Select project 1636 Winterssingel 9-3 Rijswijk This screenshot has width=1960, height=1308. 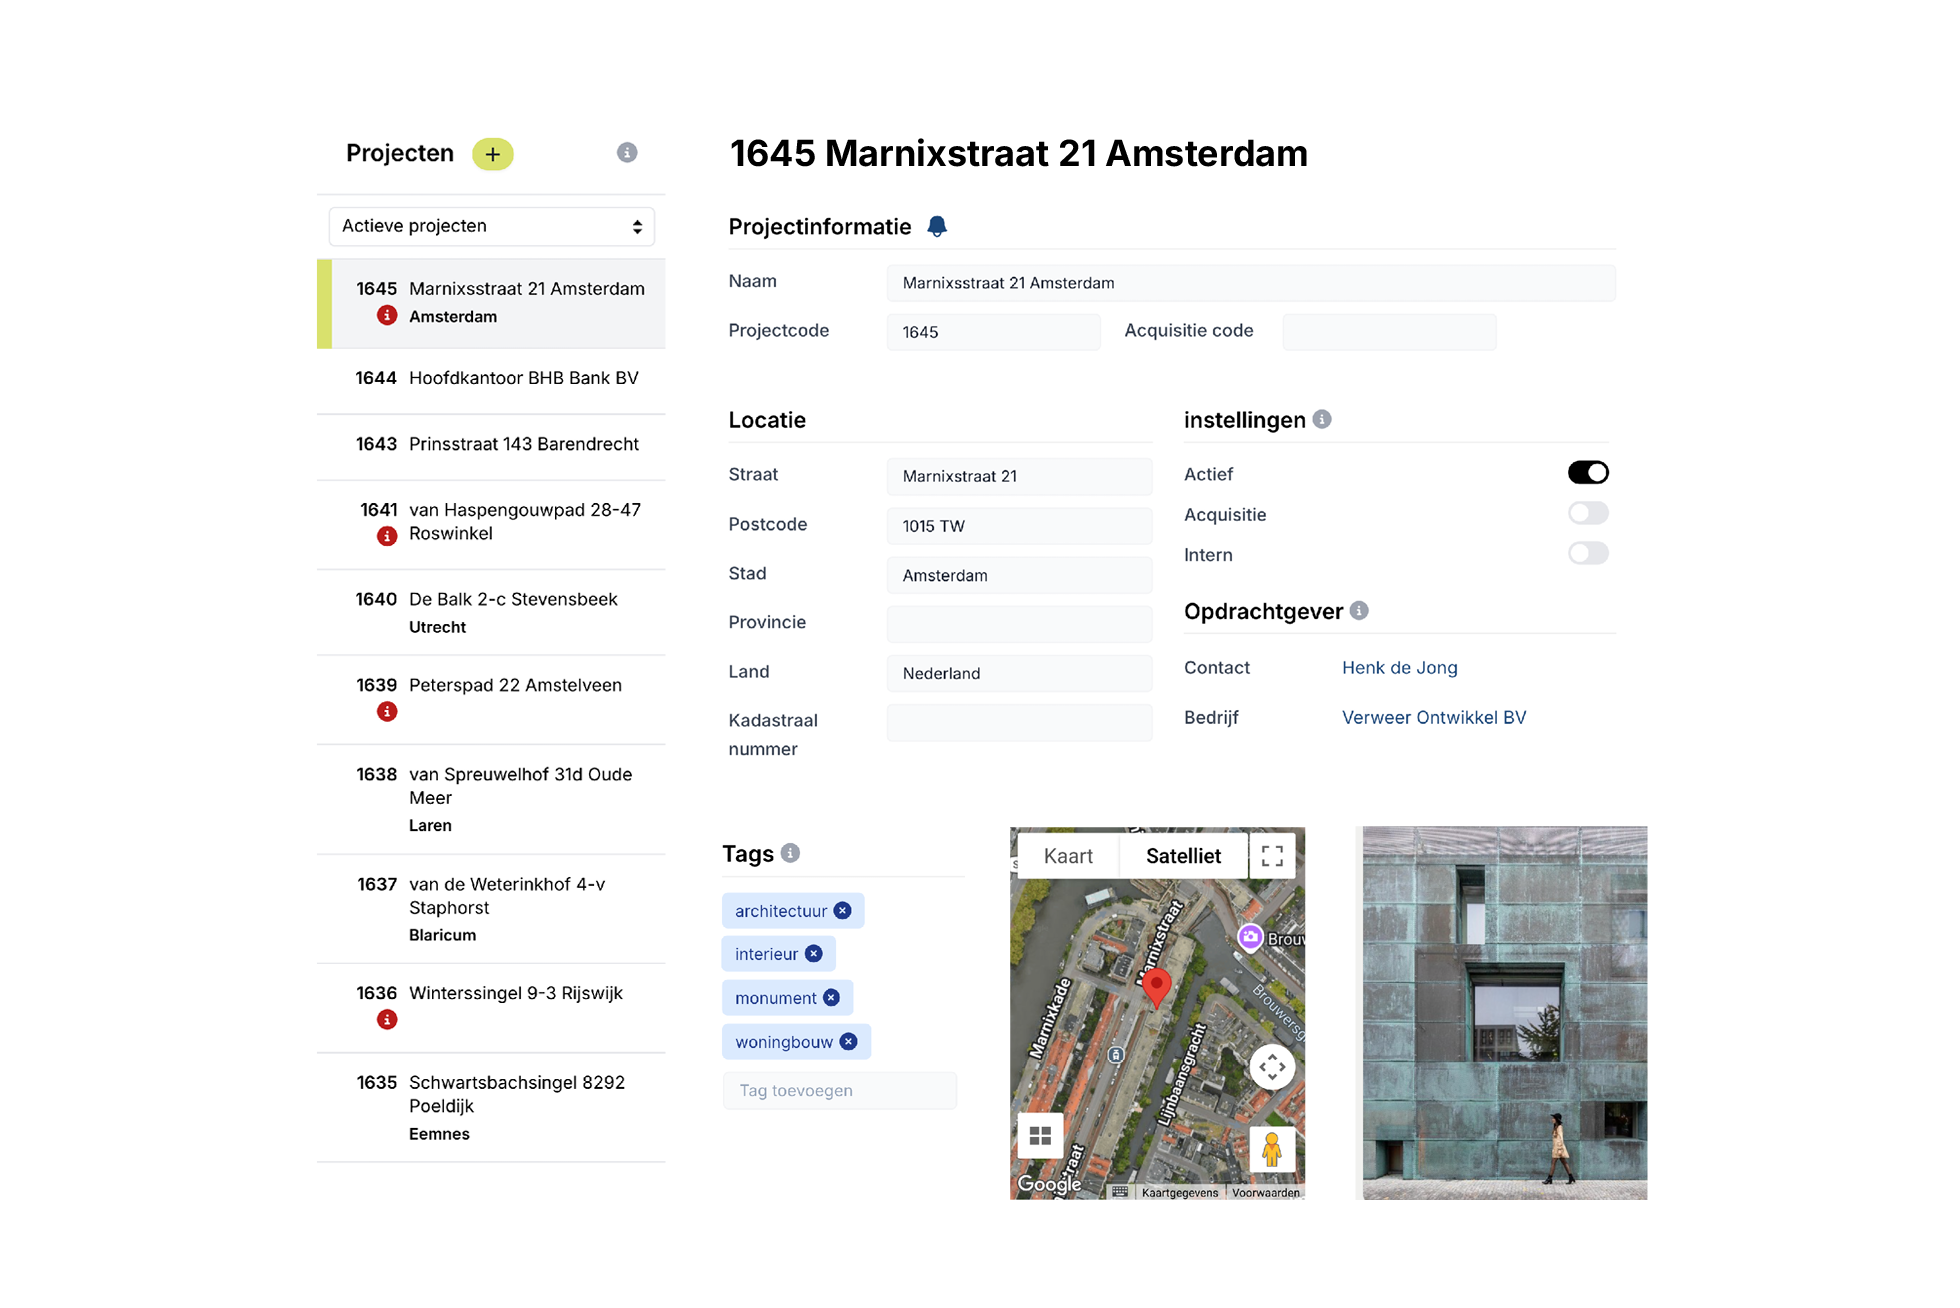click(x=491, y=1007)
